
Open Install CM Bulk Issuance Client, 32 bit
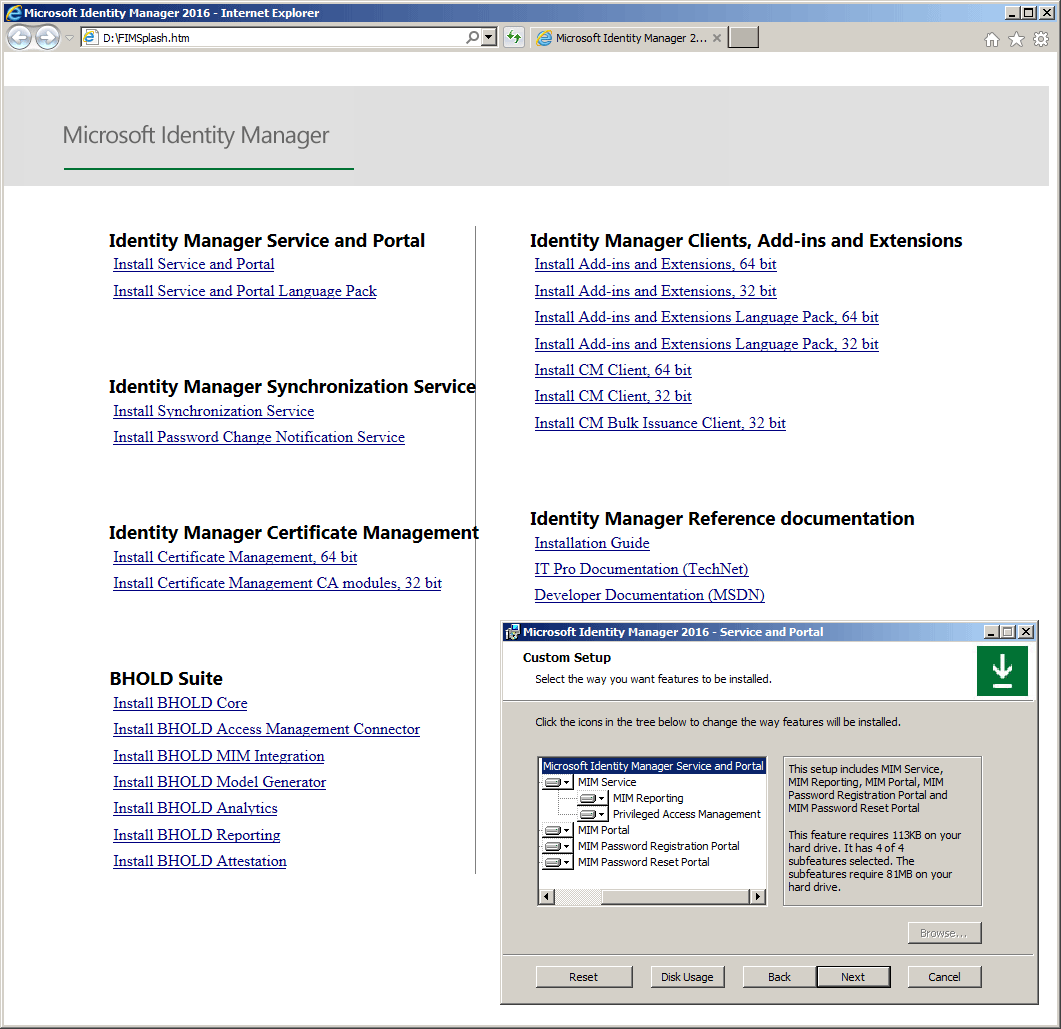(660, 424)
